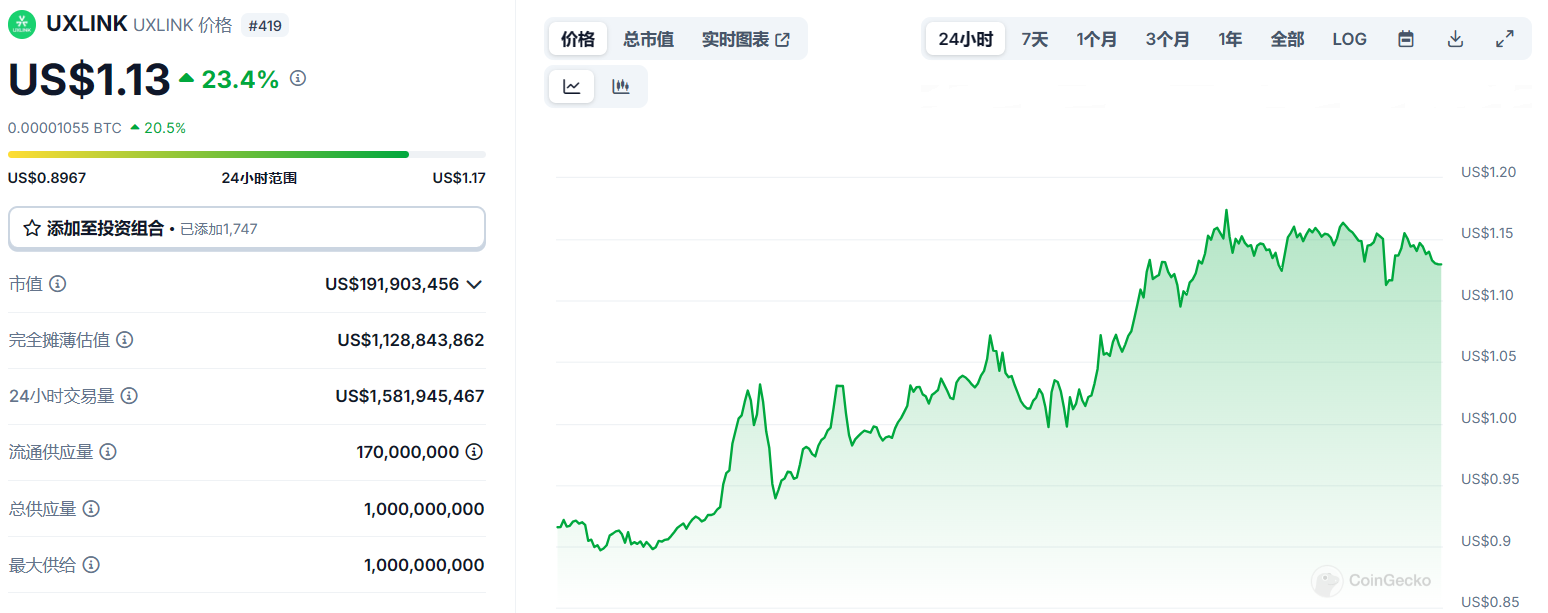Click the UXLINK coin logo
The image size is (1548, 613).
22,24
